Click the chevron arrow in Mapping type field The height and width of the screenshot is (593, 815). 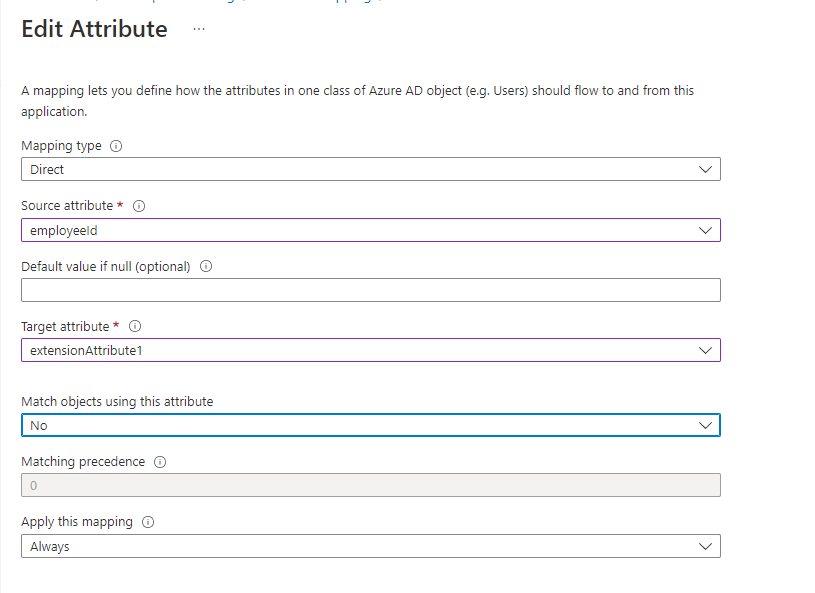click(x=706, y=170)
